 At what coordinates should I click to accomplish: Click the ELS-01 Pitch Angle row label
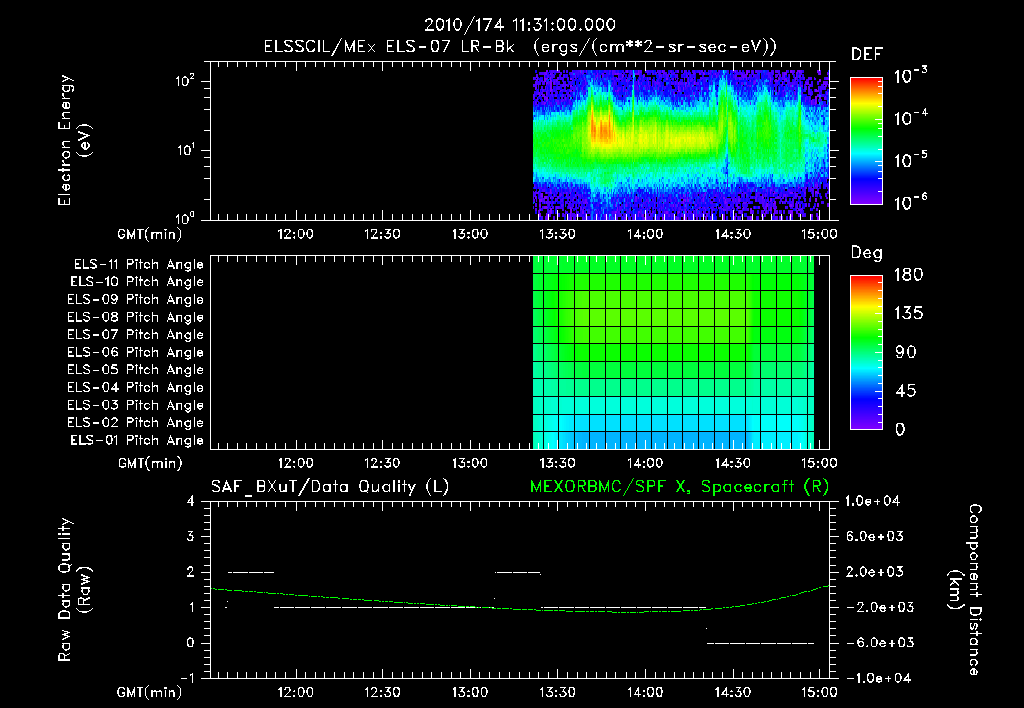[x=137, y=440]
